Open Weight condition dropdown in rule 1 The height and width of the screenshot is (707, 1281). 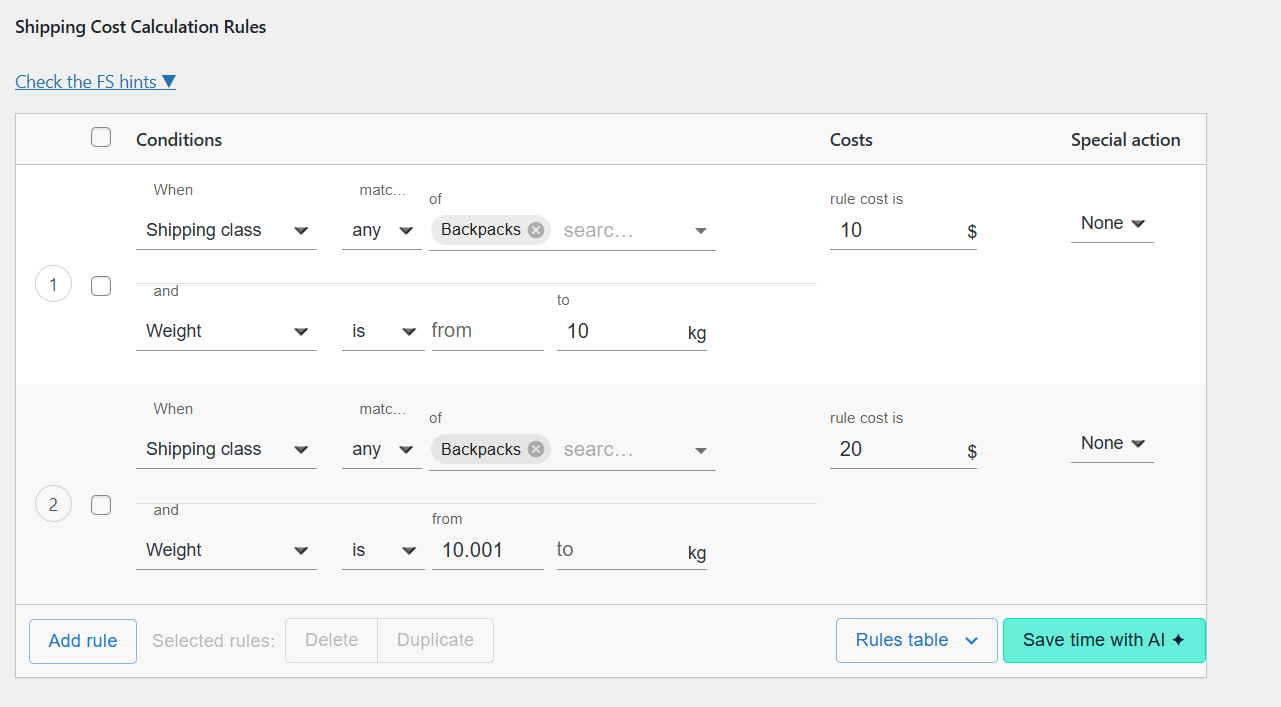pyautogui.click(x=226, y=331)
